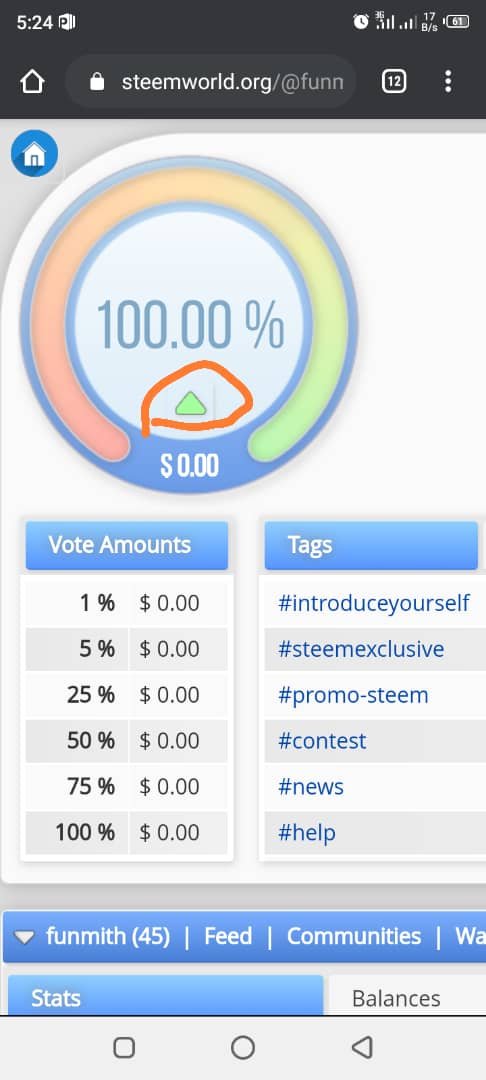Image resolution: width=486 pixels, height=1080 pixels.
Task: Tap the browser home icon
Action: pyautogui.click(x=32, y=83)
